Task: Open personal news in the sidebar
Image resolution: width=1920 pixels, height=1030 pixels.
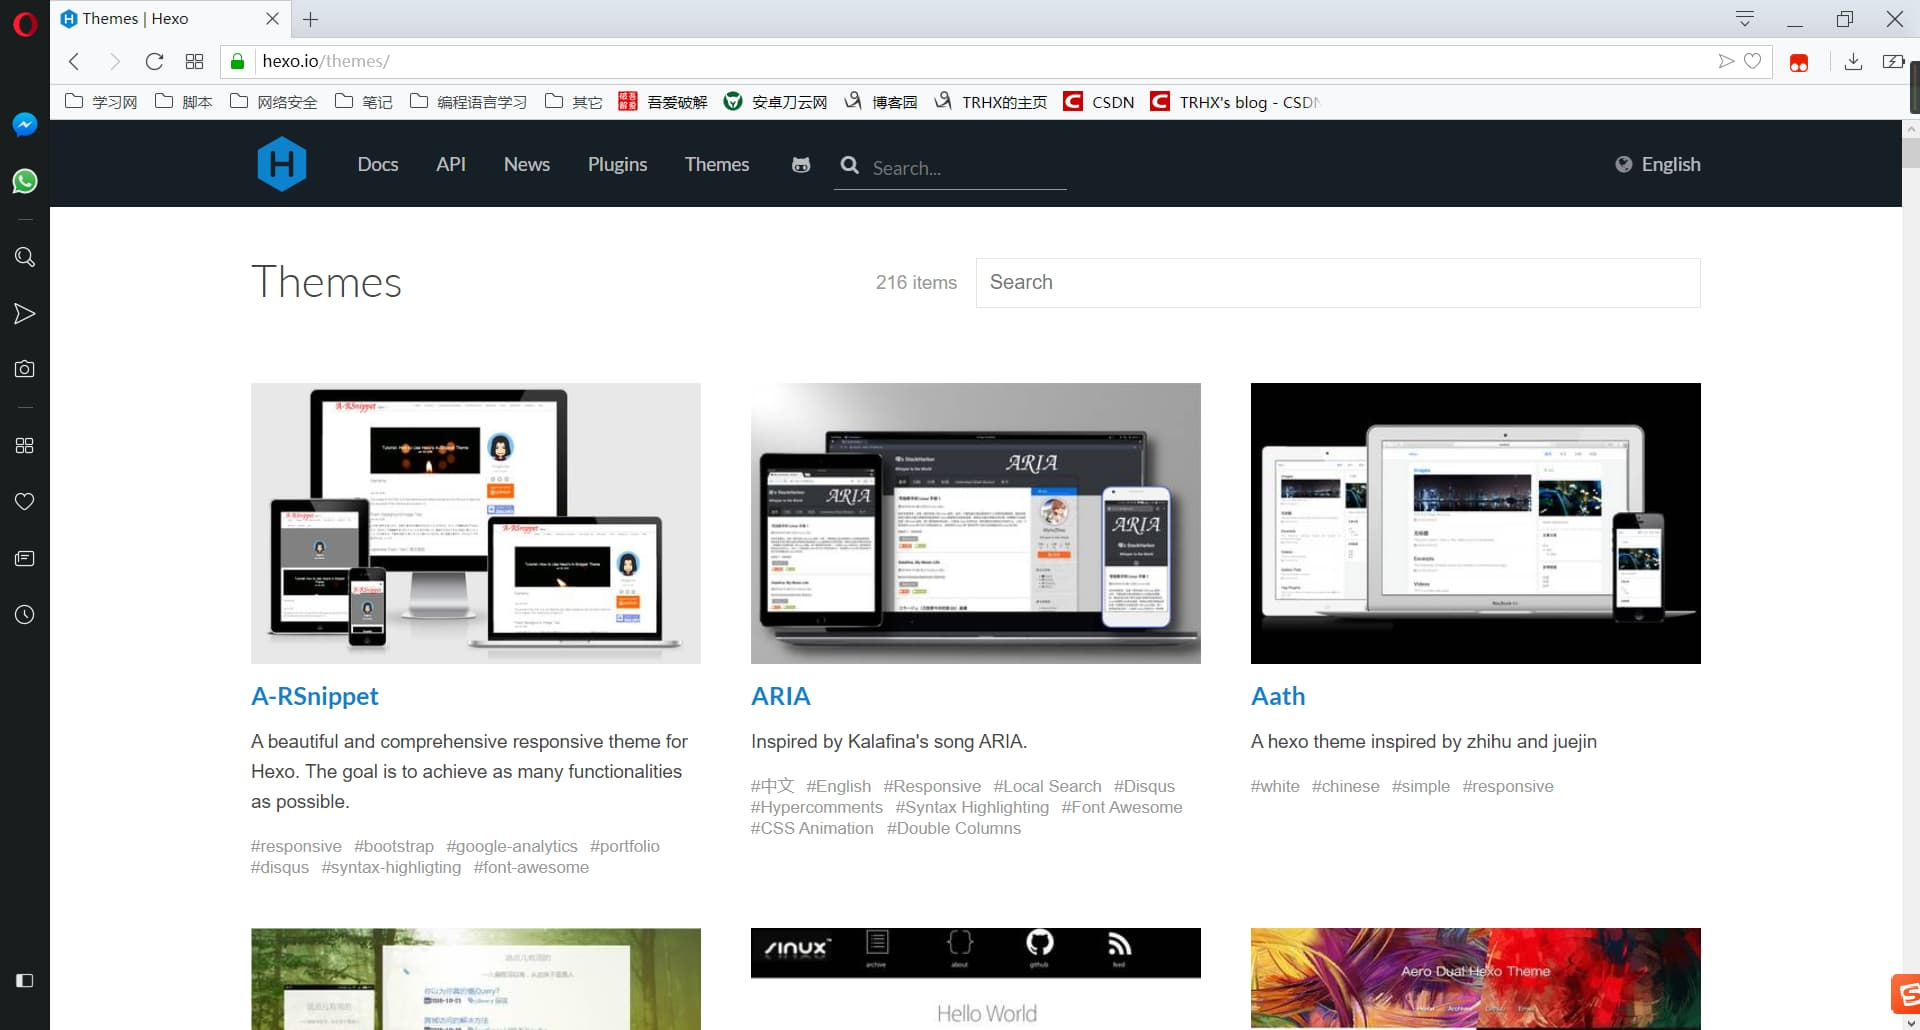Action: point(25,558)
